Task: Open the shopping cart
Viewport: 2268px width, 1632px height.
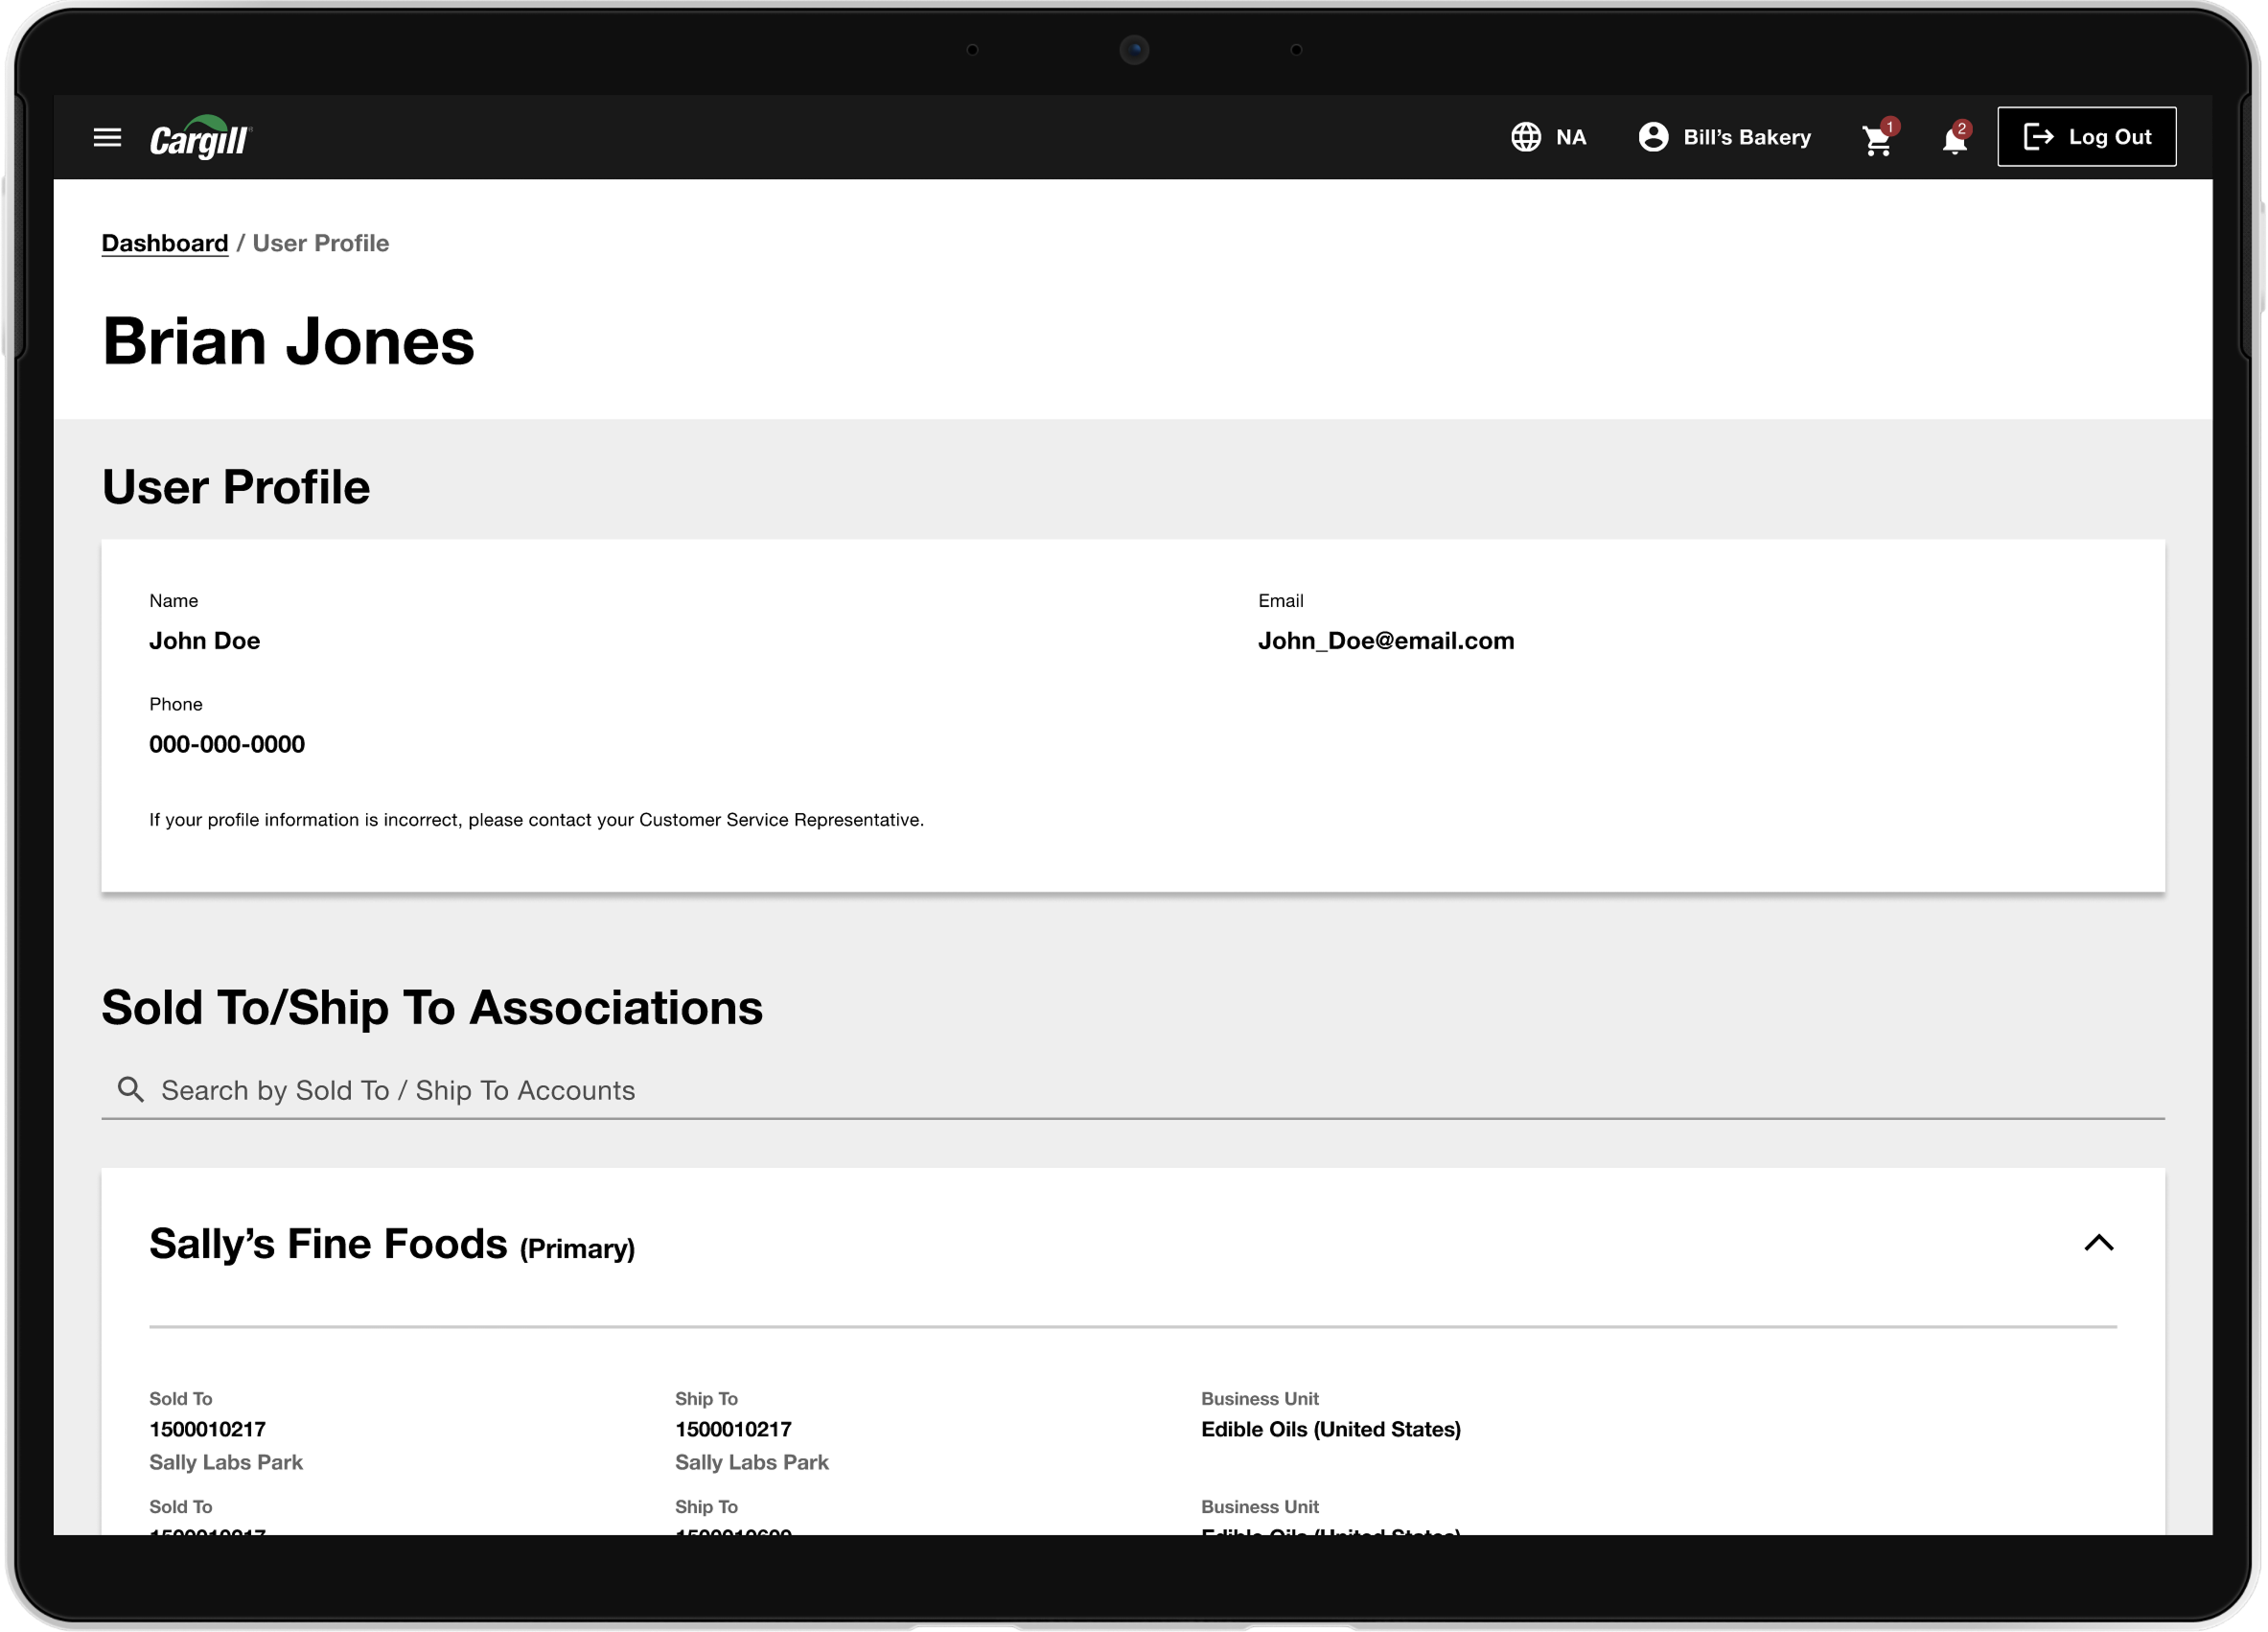Action: tap(1876, 140)
